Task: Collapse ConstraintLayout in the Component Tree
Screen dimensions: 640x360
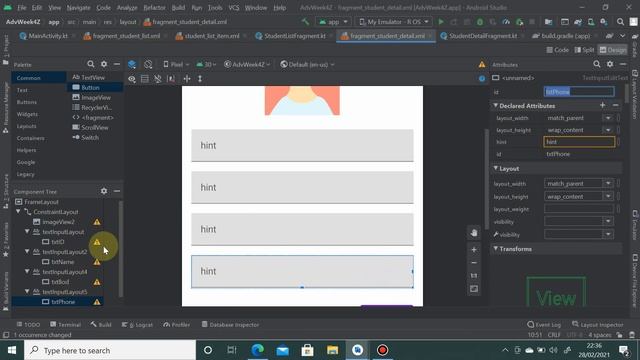Action: click(18, 212)
